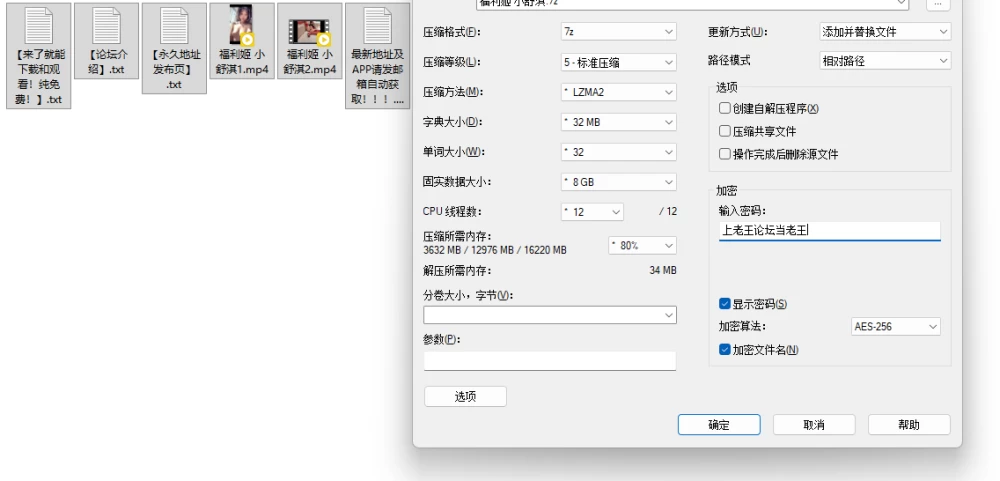Select the 福利姬 小舒淇1.mp4 video thumbnail

coord(242,26)
